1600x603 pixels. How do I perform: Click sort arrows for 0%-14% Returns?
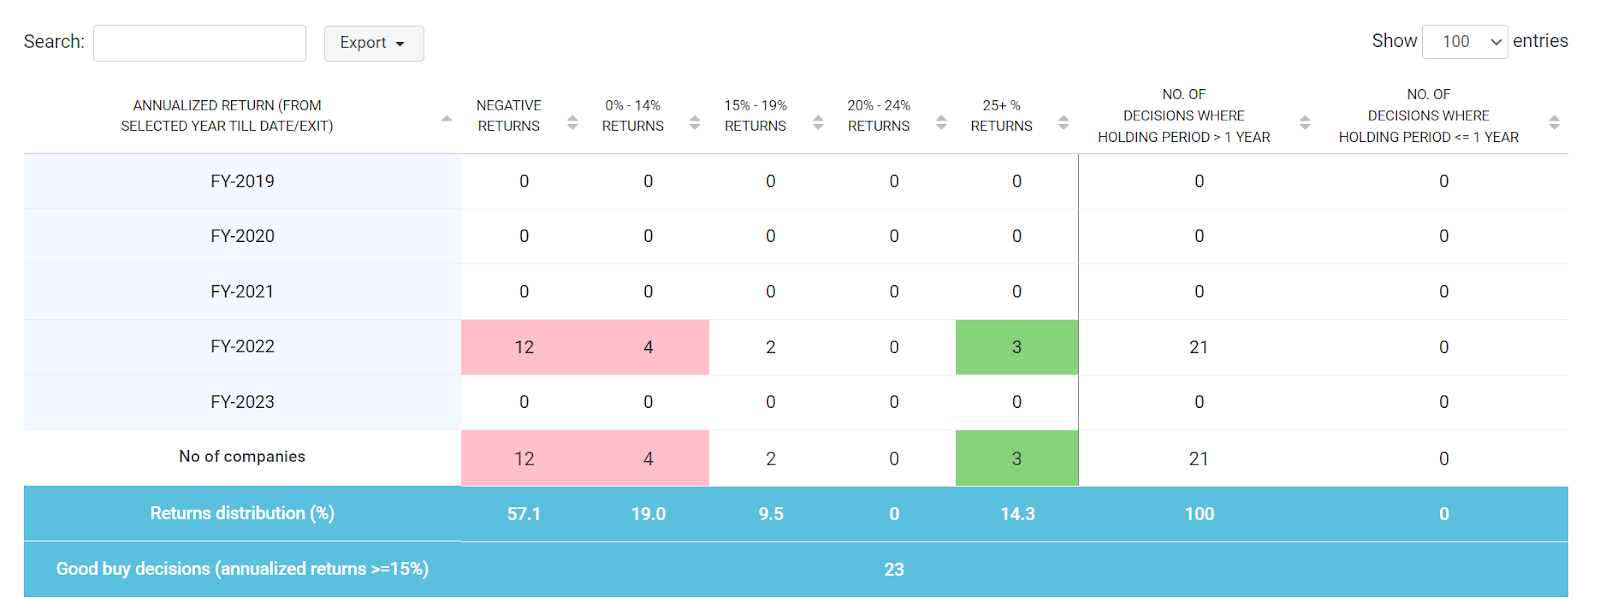pyautogui.click(x=695, y=122)
